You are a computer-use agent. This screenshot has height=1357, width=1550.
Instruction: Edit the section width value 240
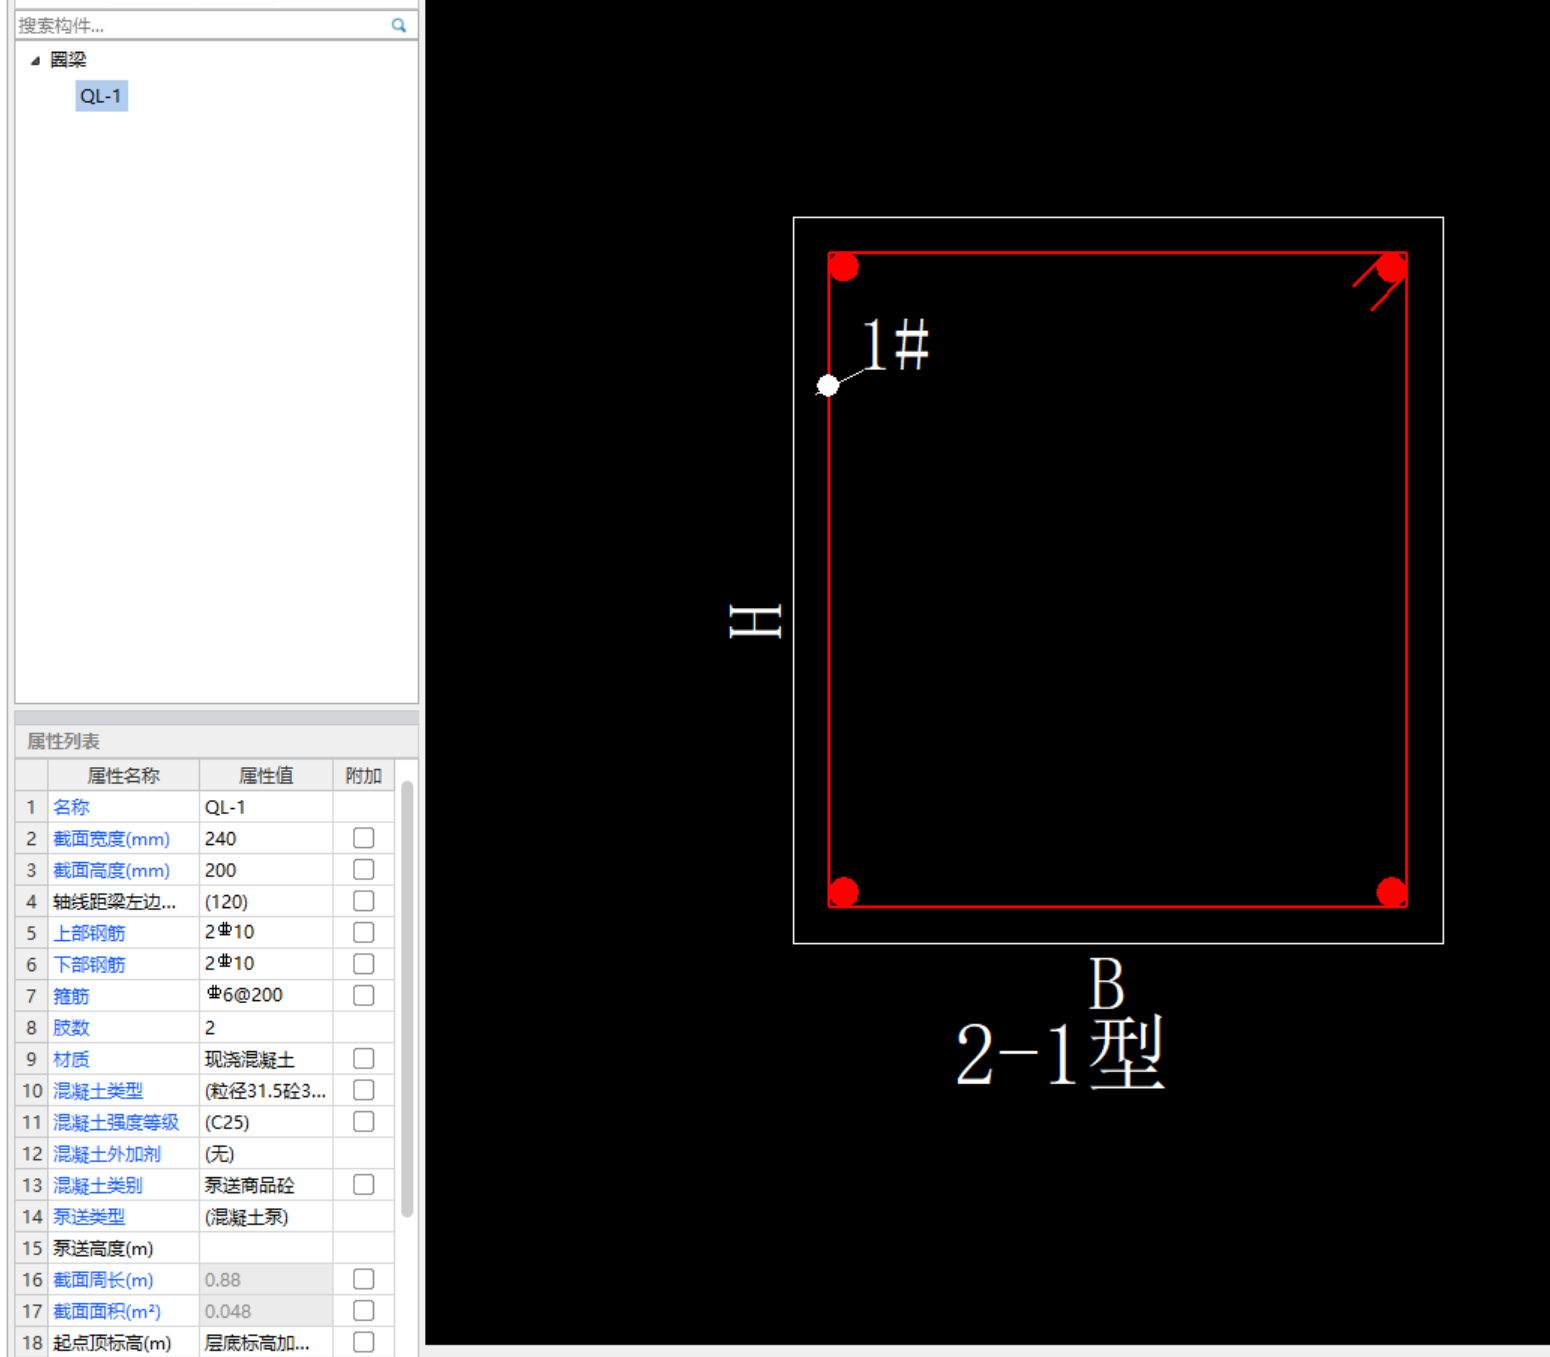(266, 838)
